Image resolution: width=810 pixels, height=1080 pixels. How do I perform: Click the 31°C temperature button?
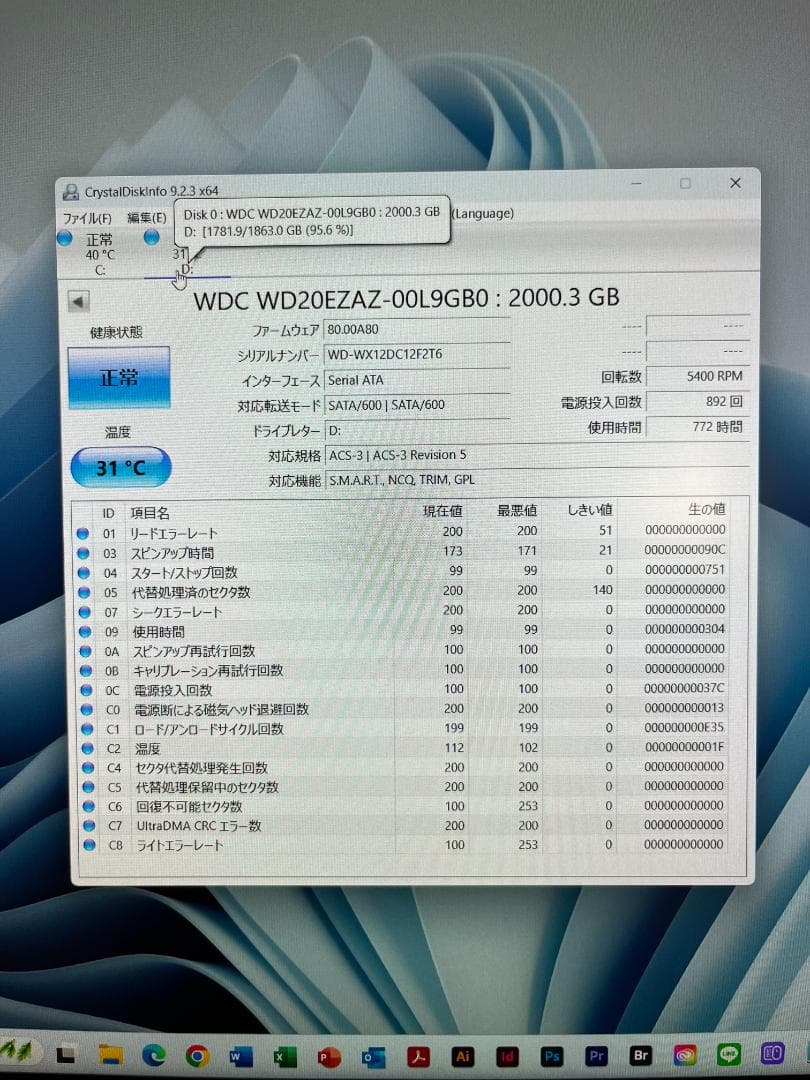point(119,467)
